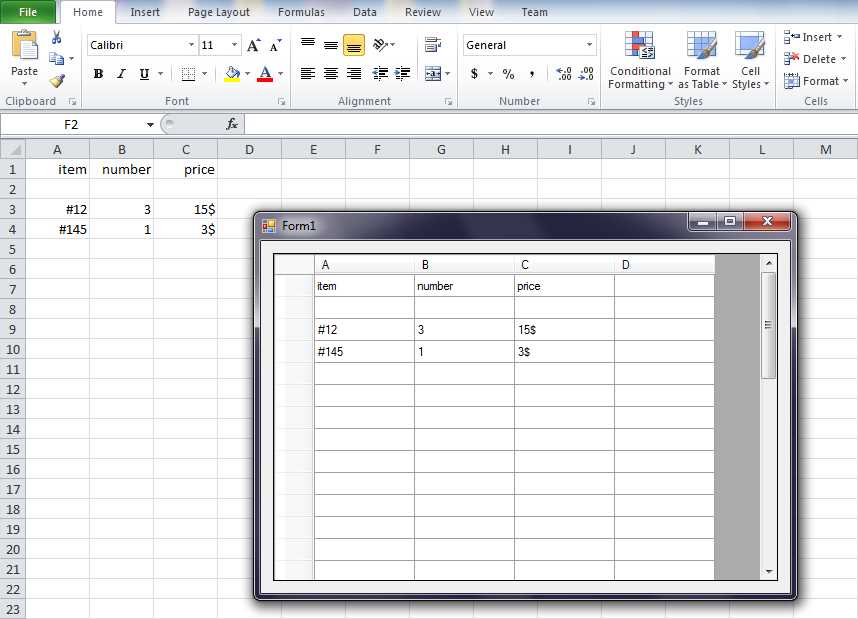Open Alignment dialog launcher
This screenshot has width=858, height=619.
pos(448,102)
